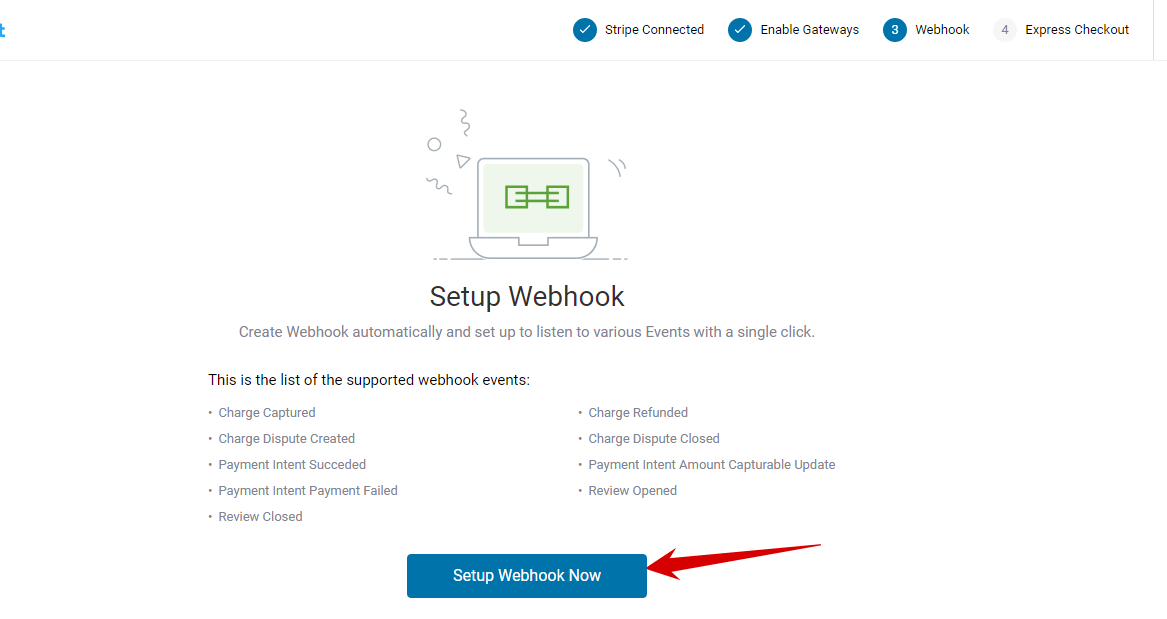The height and width of the screenshot is (619, 1167).
Task: Click the step 3 number circle
Action: pos(895,30)
